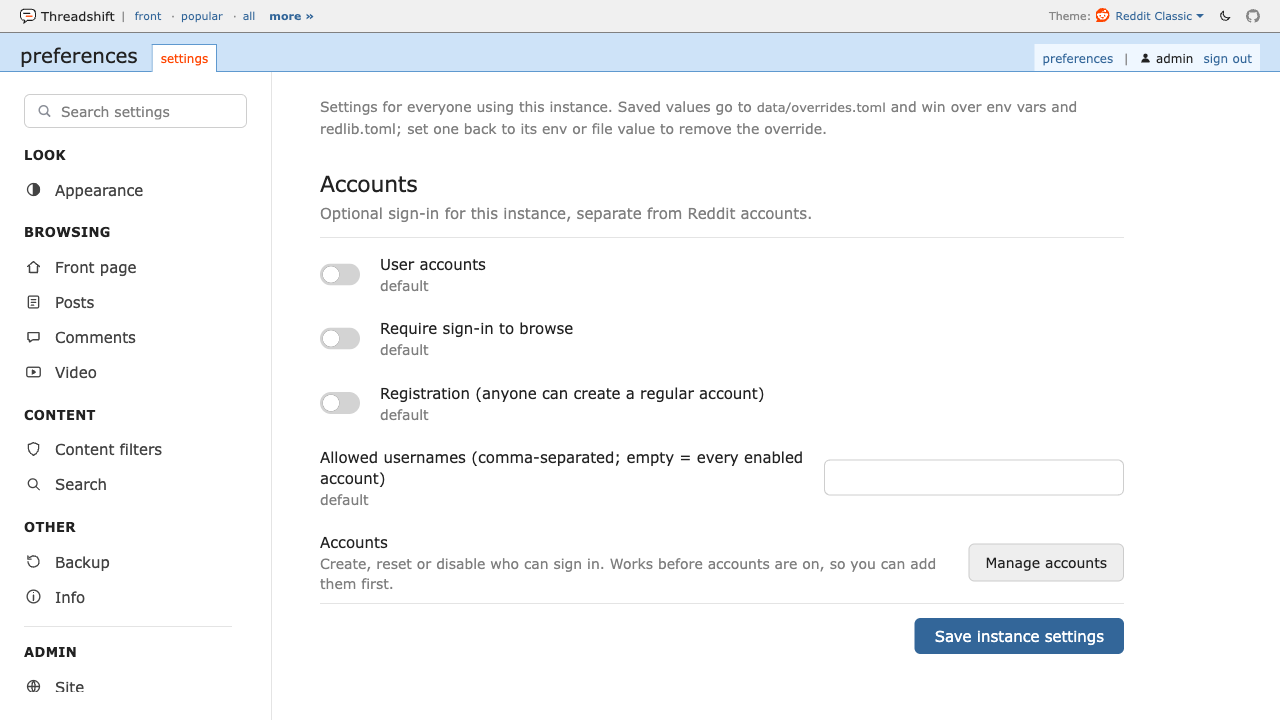The image size is (1280, 720).
Task: Open Appearance via its half-circle icon
Action: [x=34, y=190]
